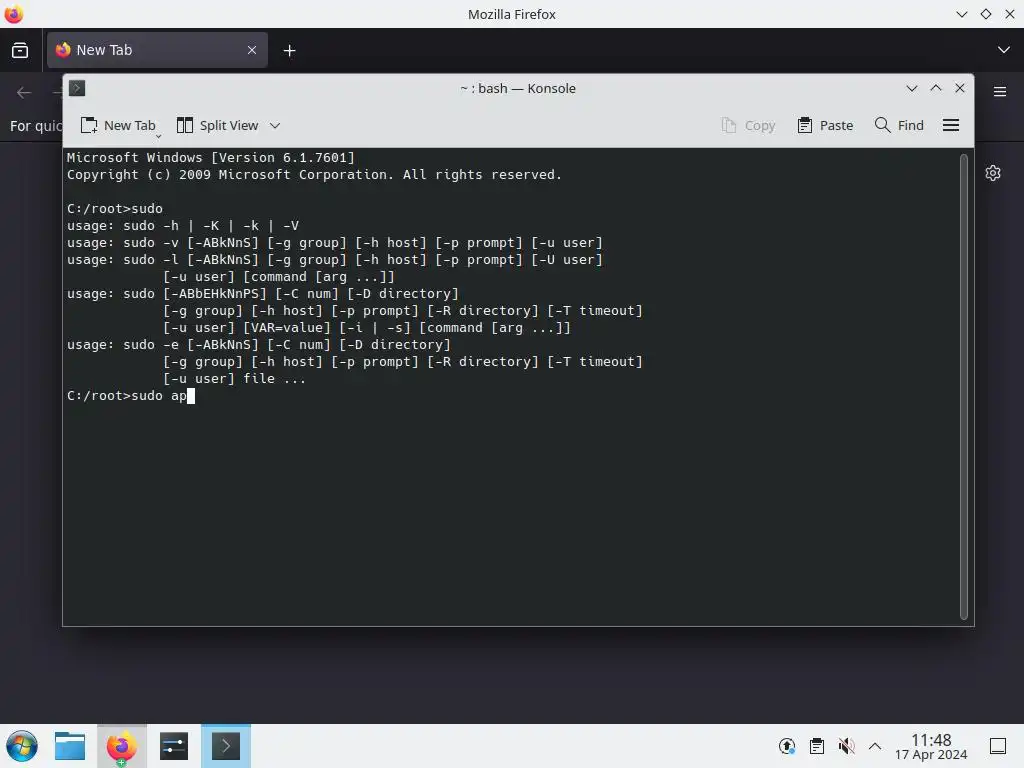Screen dimensions: 1024x768
Task: Click the 'usage: sudo -h | -K | -k | -V' line
Action: tap(183, 225)
